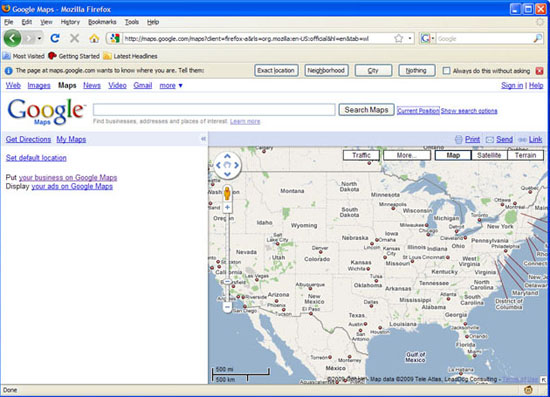Open the Edit menu
Viewport: 550px width, 397px height.
(x=27, y=22)
